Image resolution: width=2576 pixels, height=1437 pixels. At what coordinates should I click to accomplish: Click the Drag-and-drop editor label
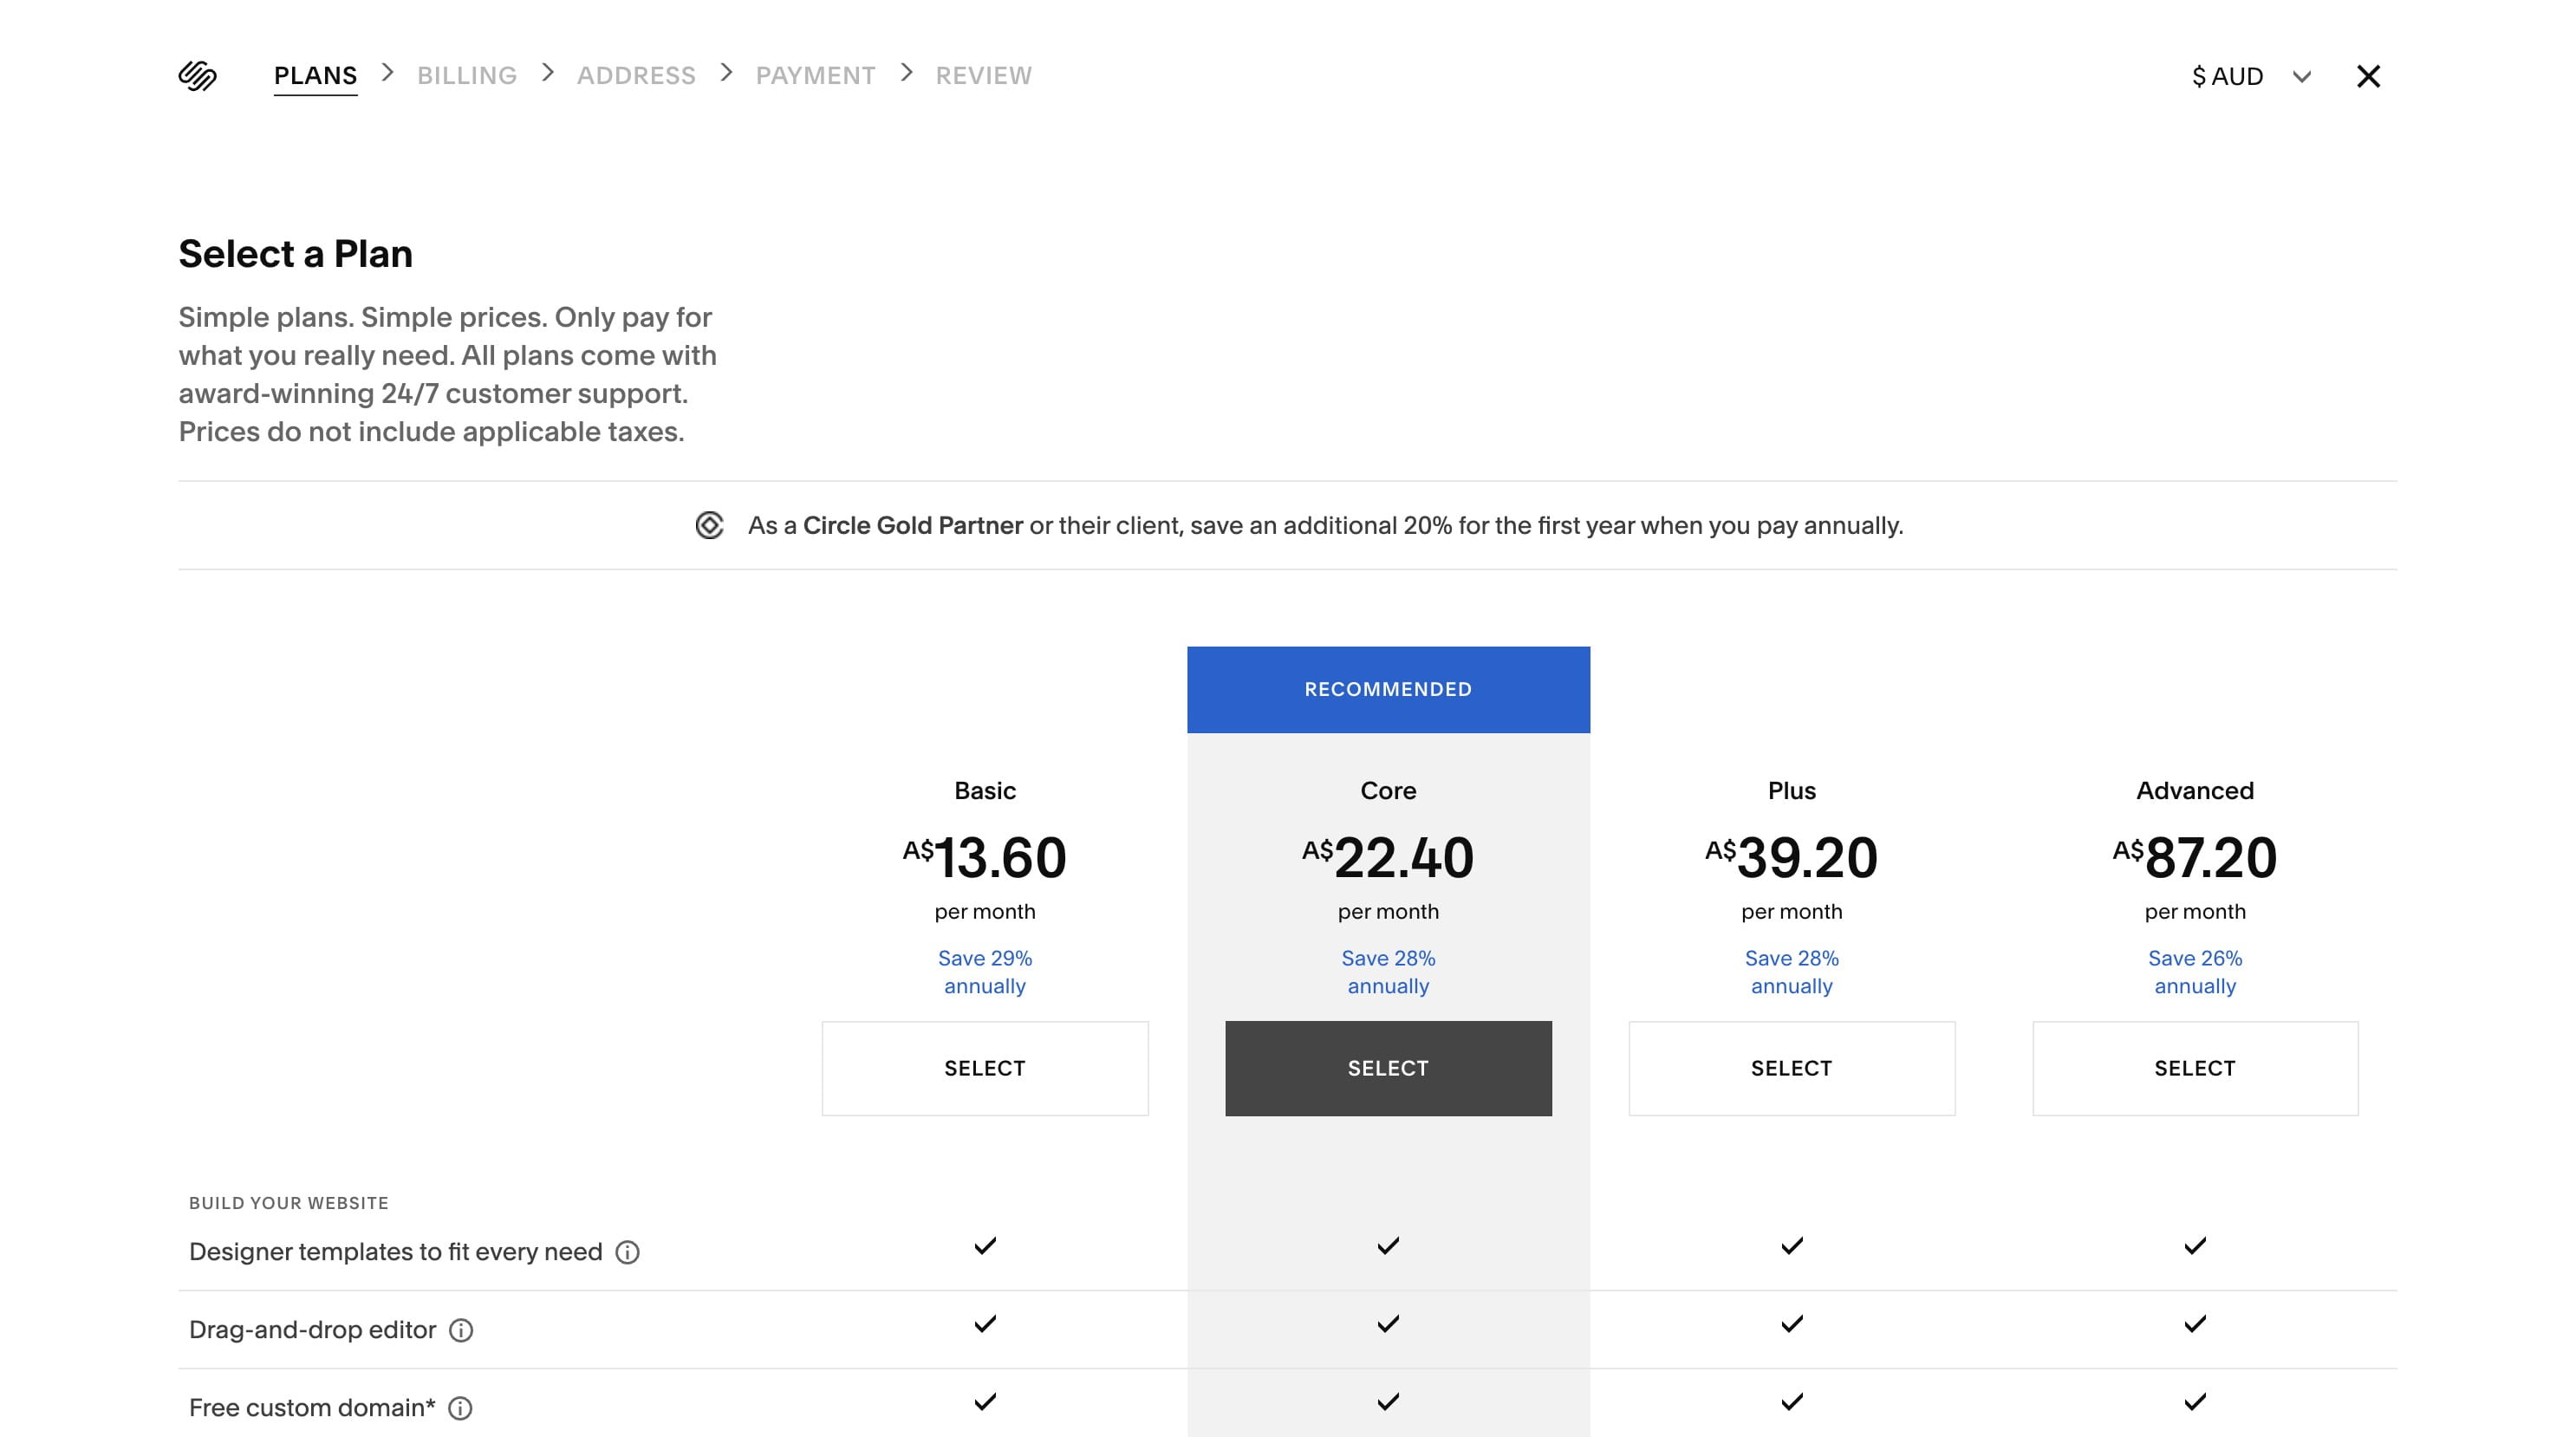tap(312, 1330)
